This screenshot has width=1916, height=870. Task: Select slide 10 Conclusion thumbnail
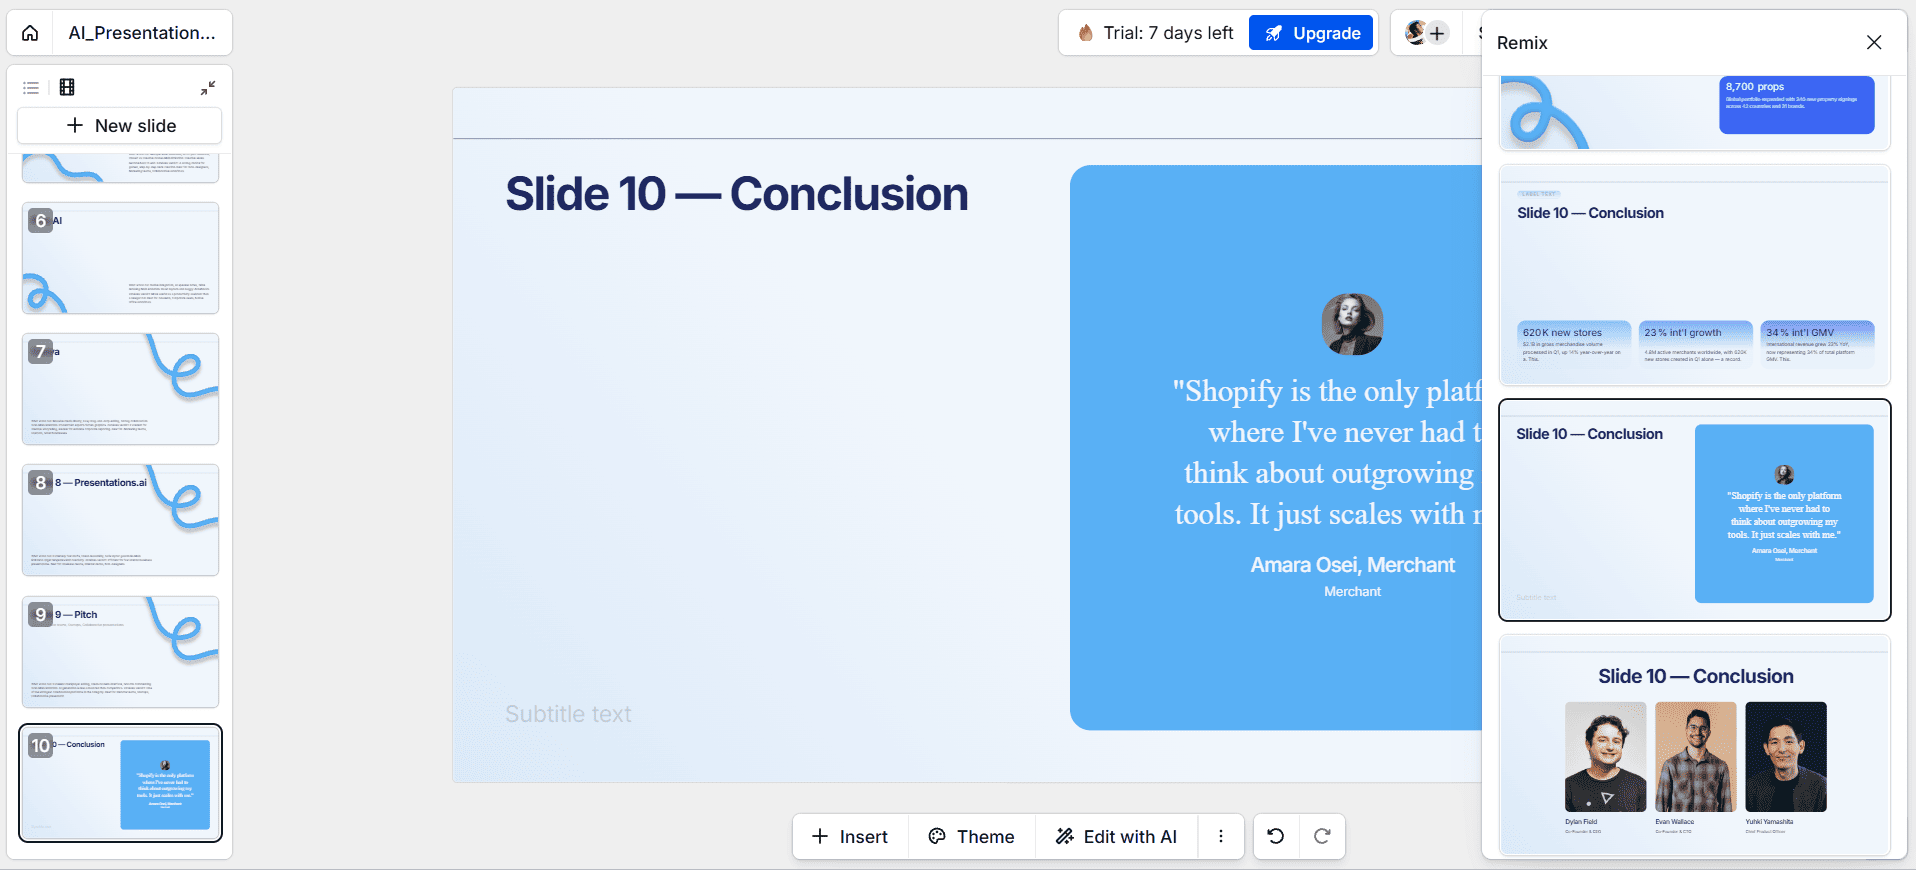(x=120, y=784)
